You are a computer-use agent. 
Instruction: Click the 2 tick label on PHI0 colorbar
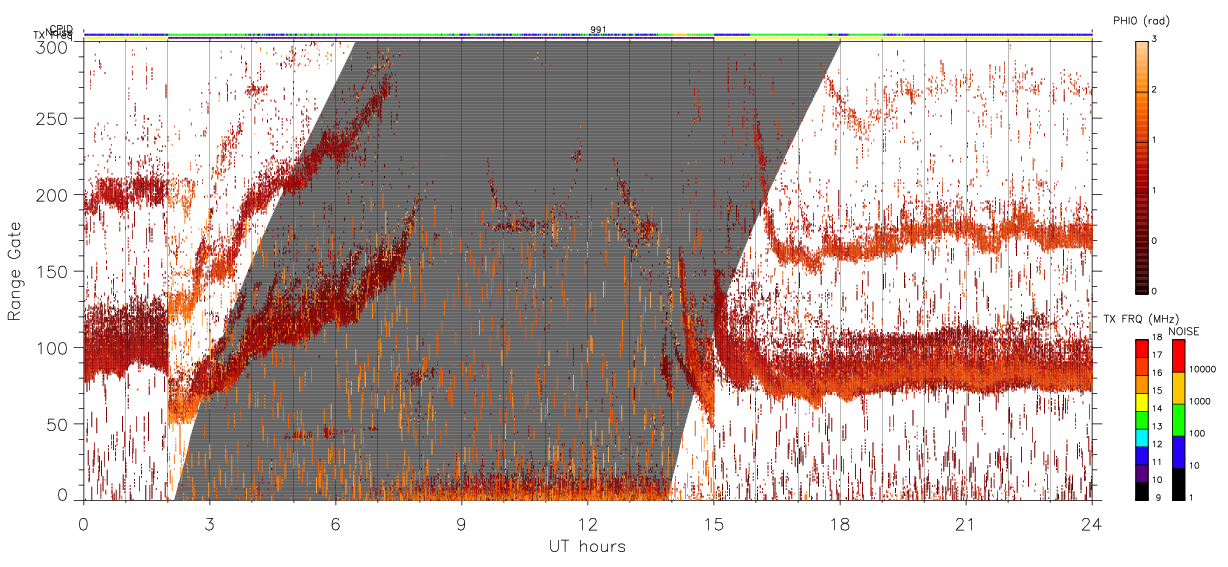[x=1155, y=90]
